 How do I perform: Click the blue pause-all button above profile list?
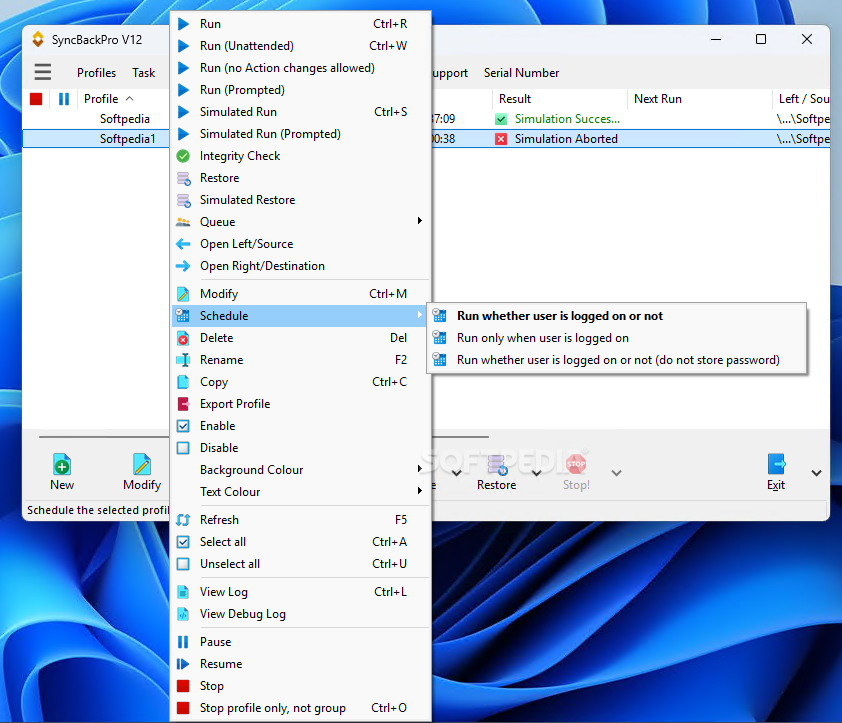tap(64, 99)
